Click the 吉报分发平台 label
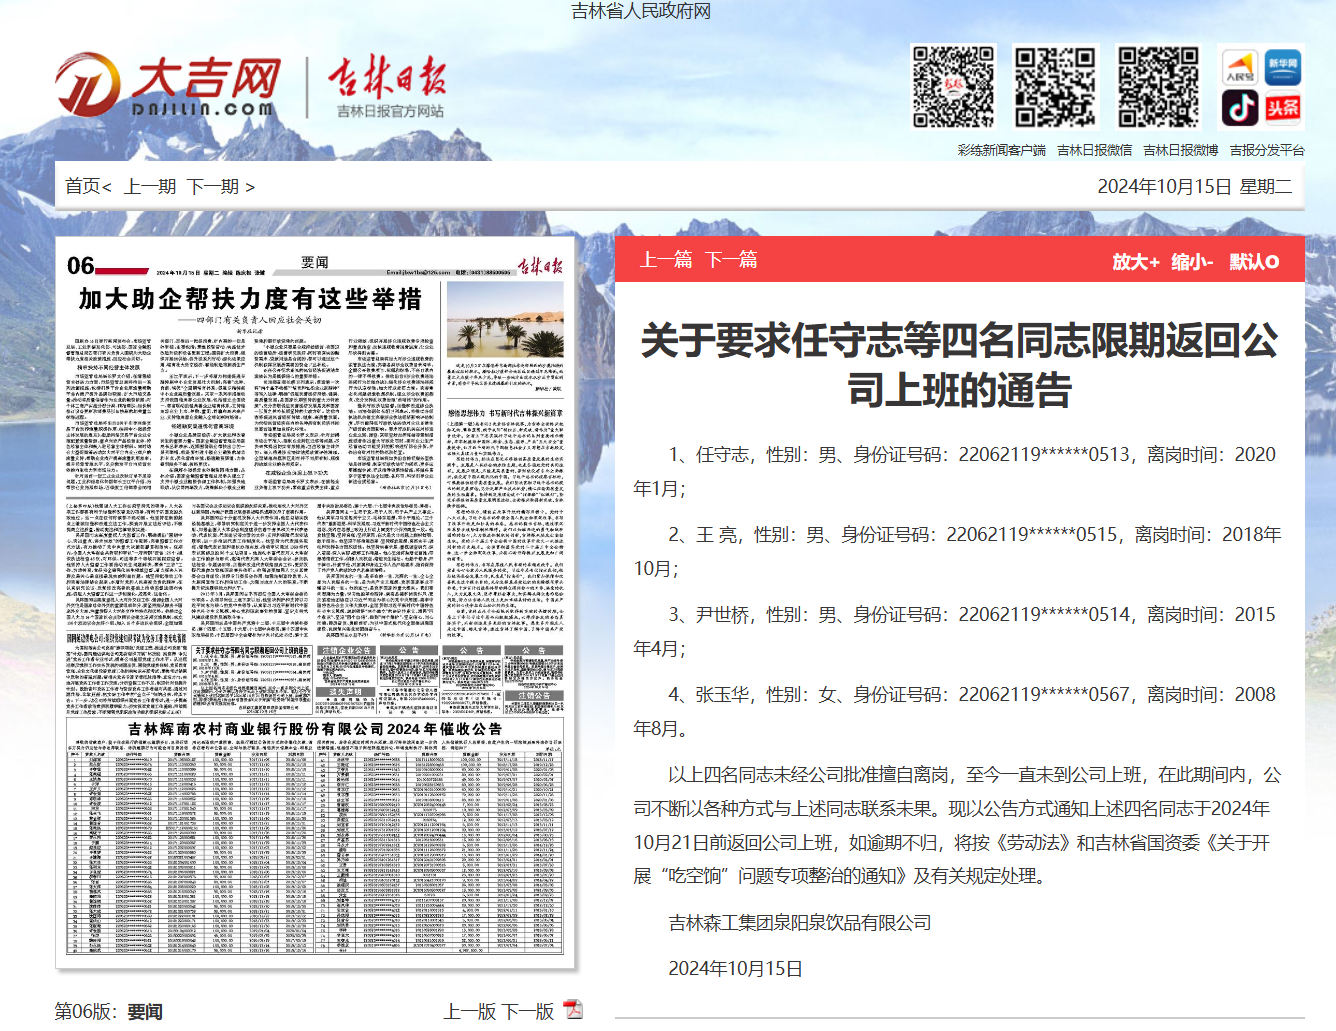 [x=1267, y=150]
